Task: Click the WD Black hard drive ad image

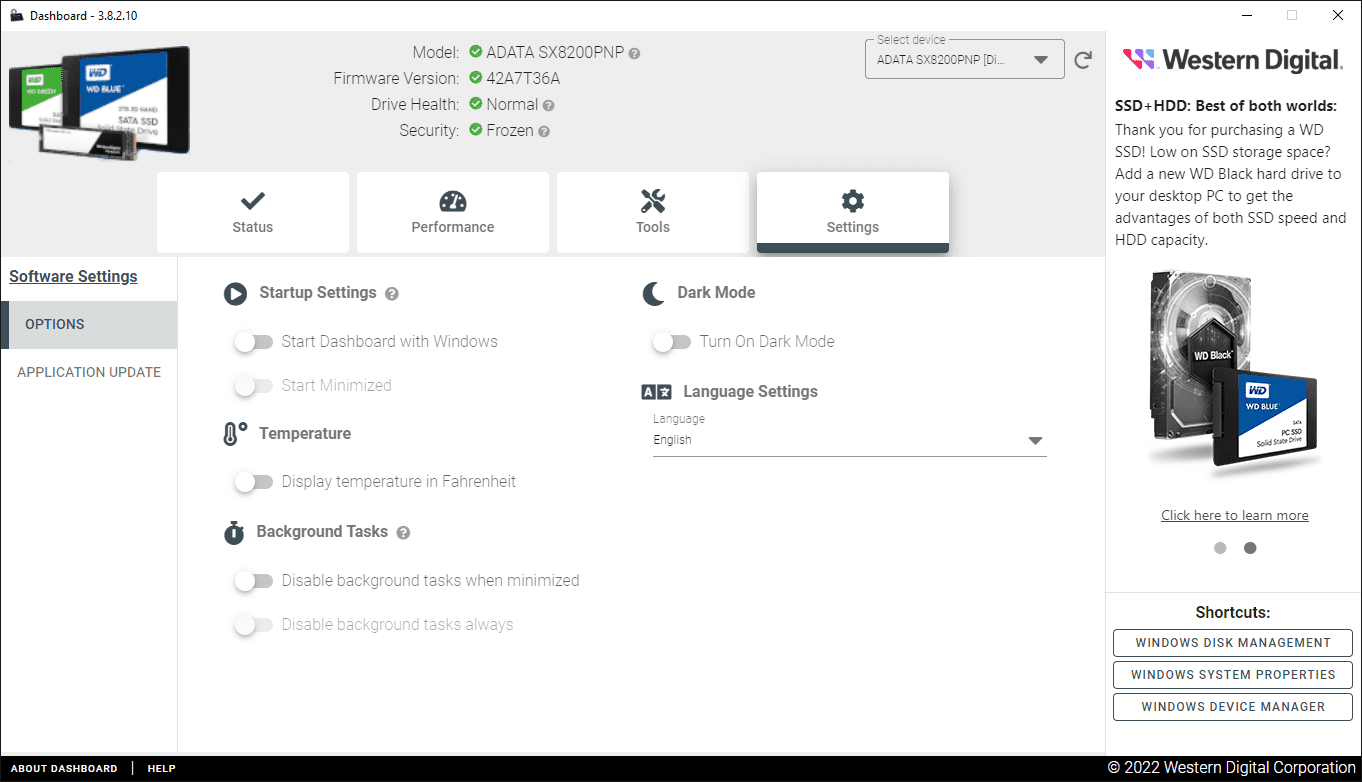Action: pos(1235,371)
